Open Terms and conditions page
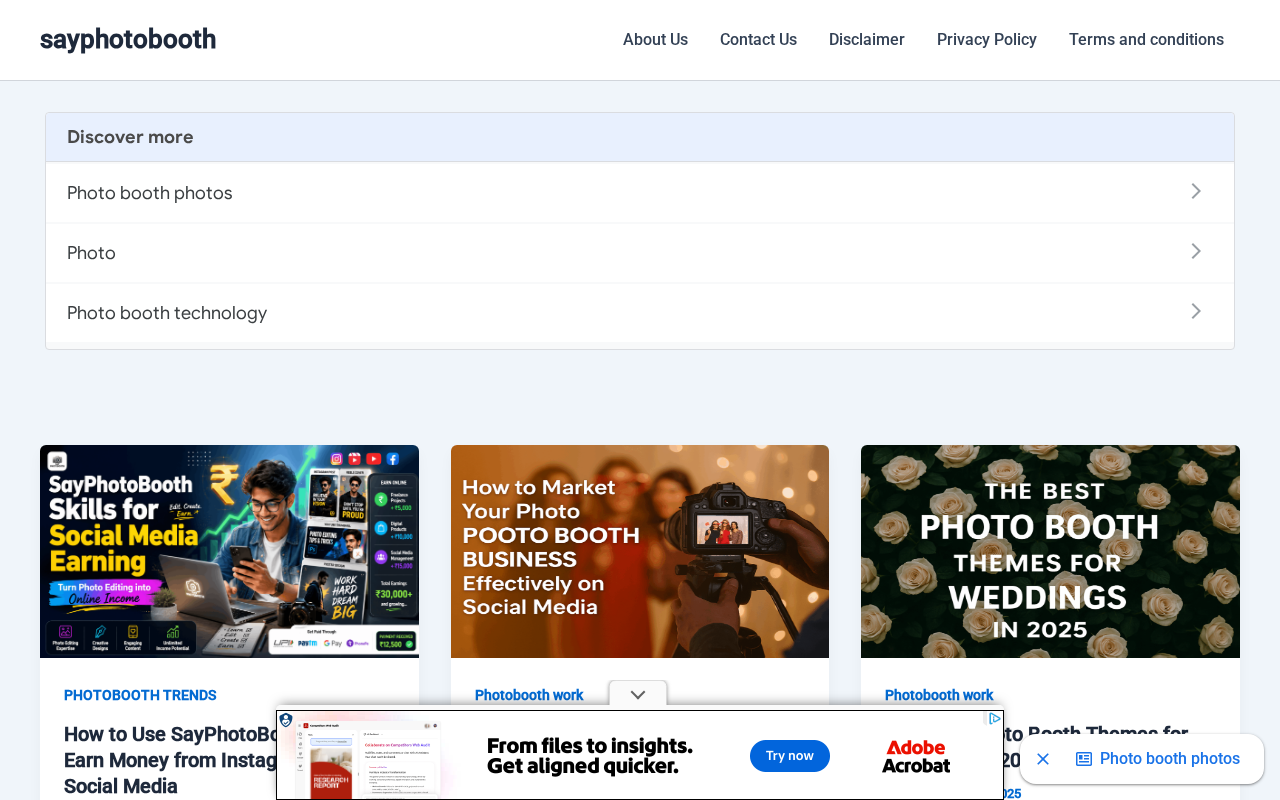The image size is (1280, 800). point(1146,40)
